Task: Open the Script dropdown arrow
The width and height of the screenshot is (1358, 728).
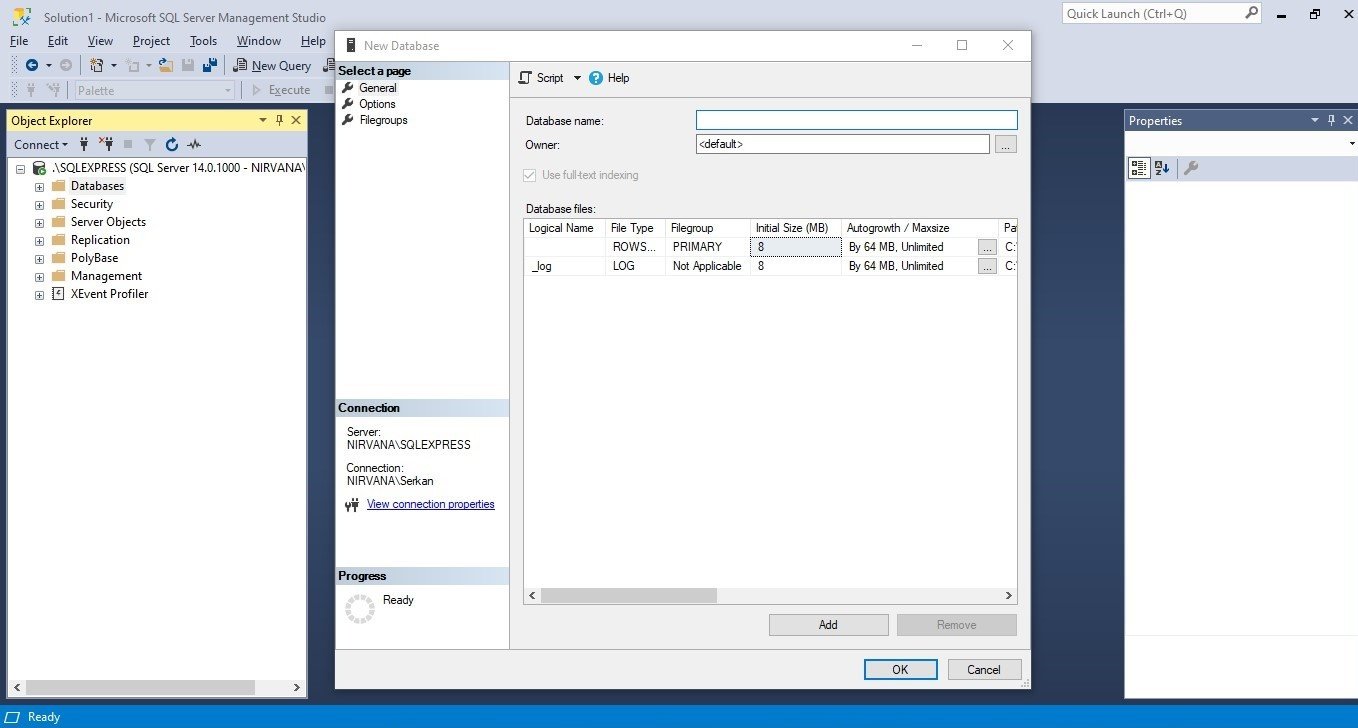Action: 577,78
